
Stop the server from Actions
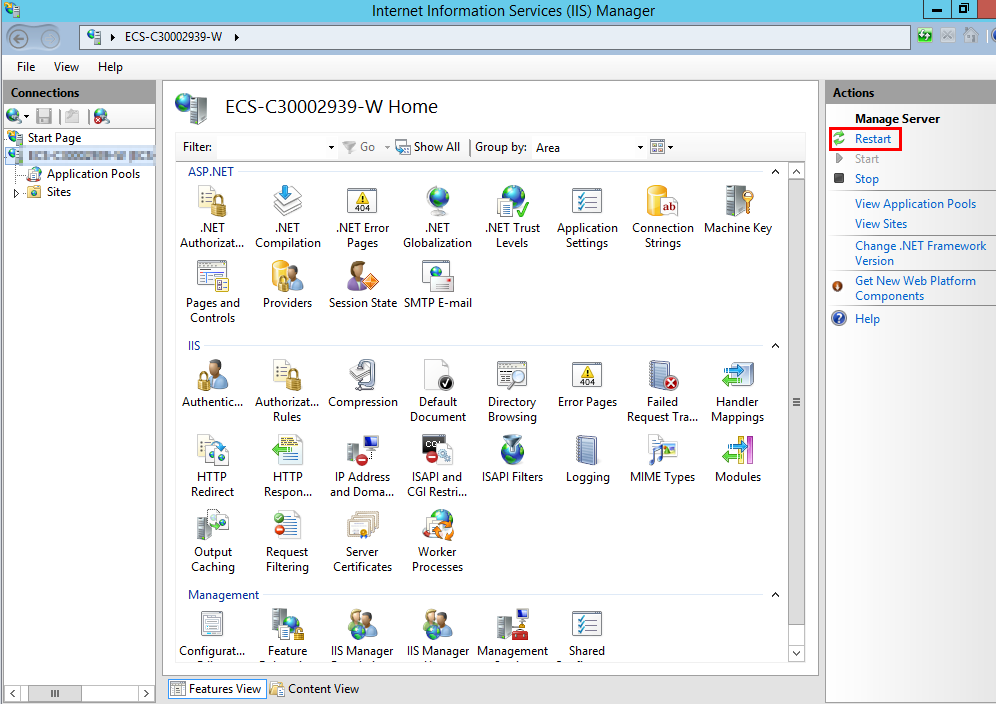pos(866,179)
